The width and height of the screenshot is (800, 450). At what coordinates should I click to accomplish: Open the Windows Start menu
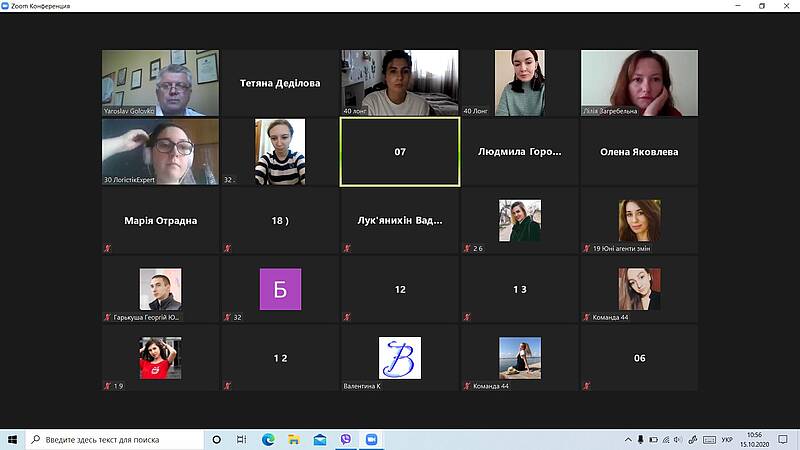coord(12,439)
